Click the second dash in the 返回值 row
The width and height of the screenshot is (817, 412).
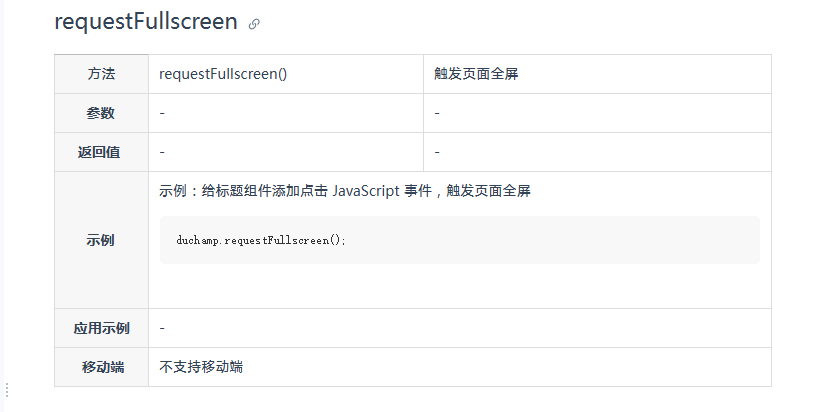pos(437,152)
